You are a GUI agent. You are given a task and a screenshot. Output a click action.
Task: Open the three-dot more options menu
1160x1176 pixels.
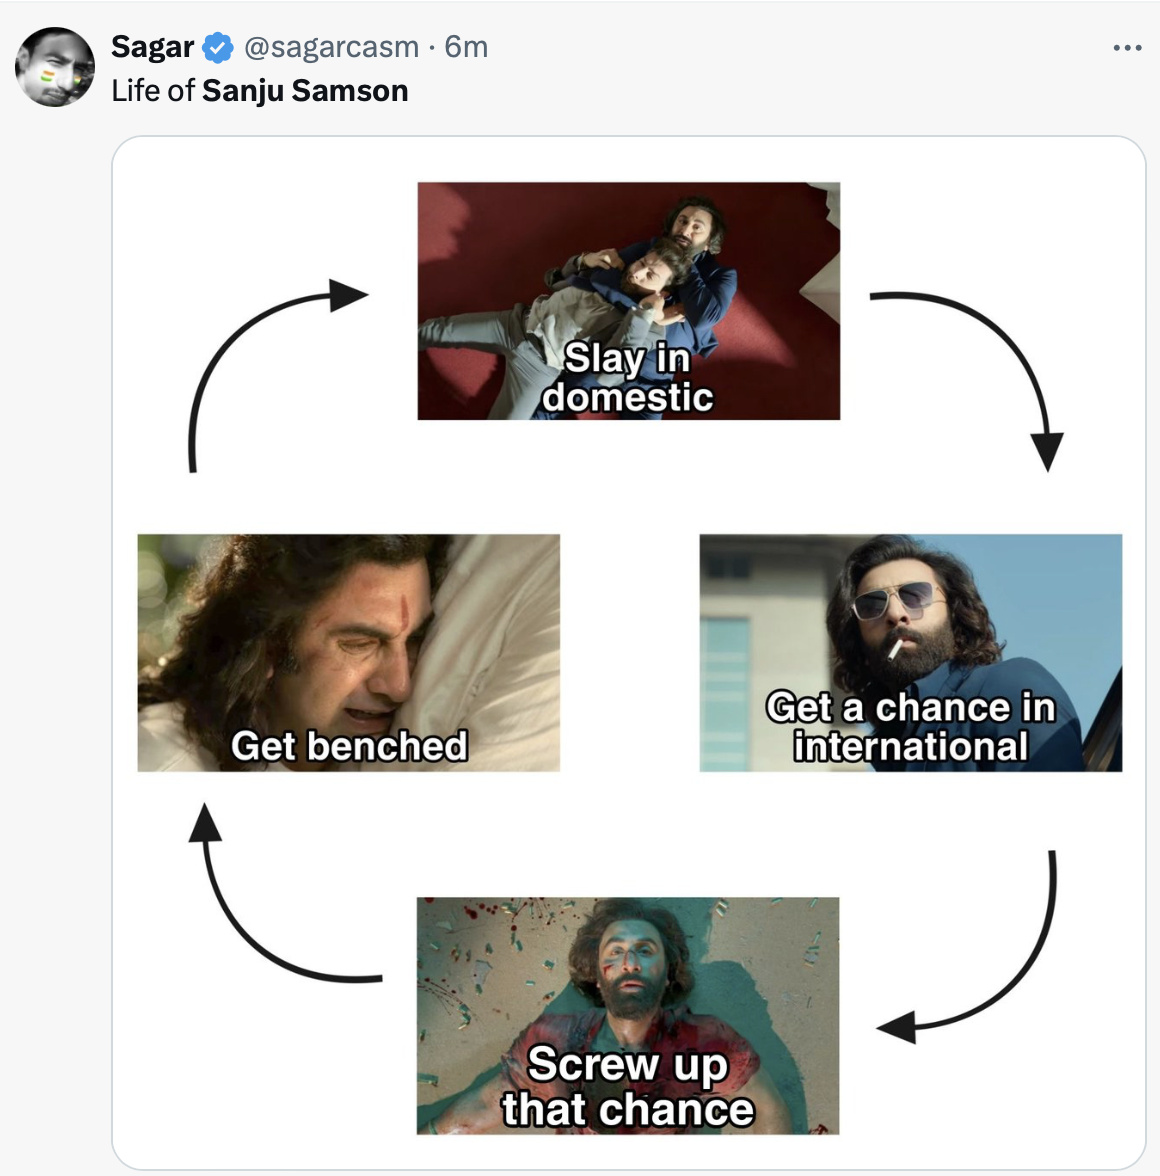pyautogui.click(x=1127, y=48)
